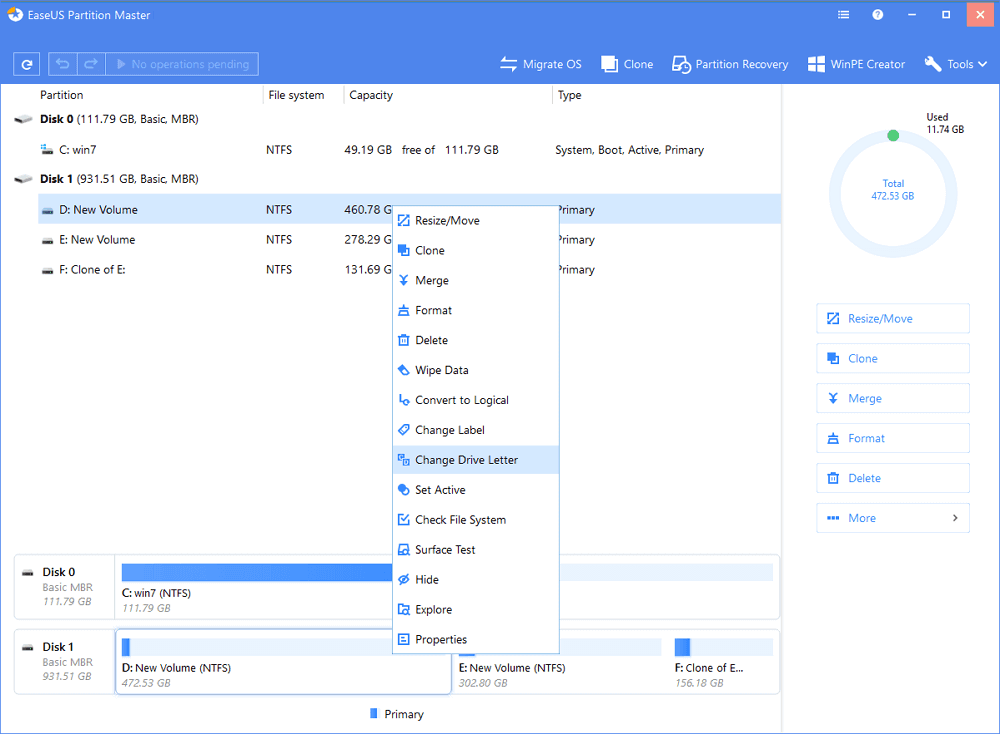1000x734 pixels.
Task: Expand the Tools dropdown menu
Action: (957, 64)
